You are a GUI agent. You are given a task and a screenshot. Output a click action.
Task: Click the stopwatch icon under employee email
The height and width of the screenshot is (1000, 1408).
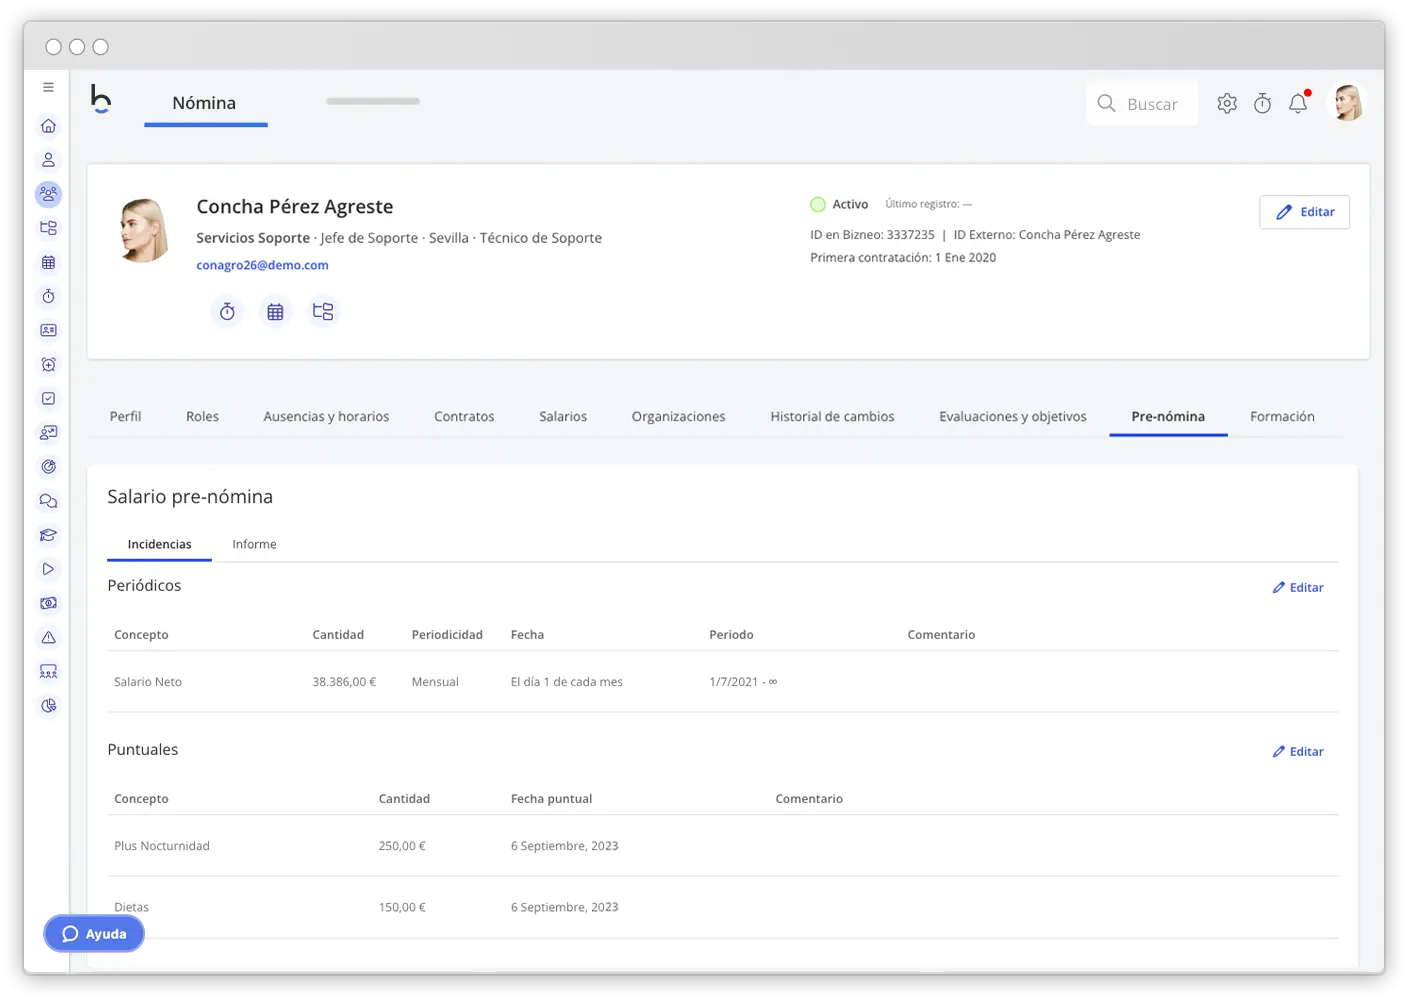pyautogui.click(x=227, y=312)
